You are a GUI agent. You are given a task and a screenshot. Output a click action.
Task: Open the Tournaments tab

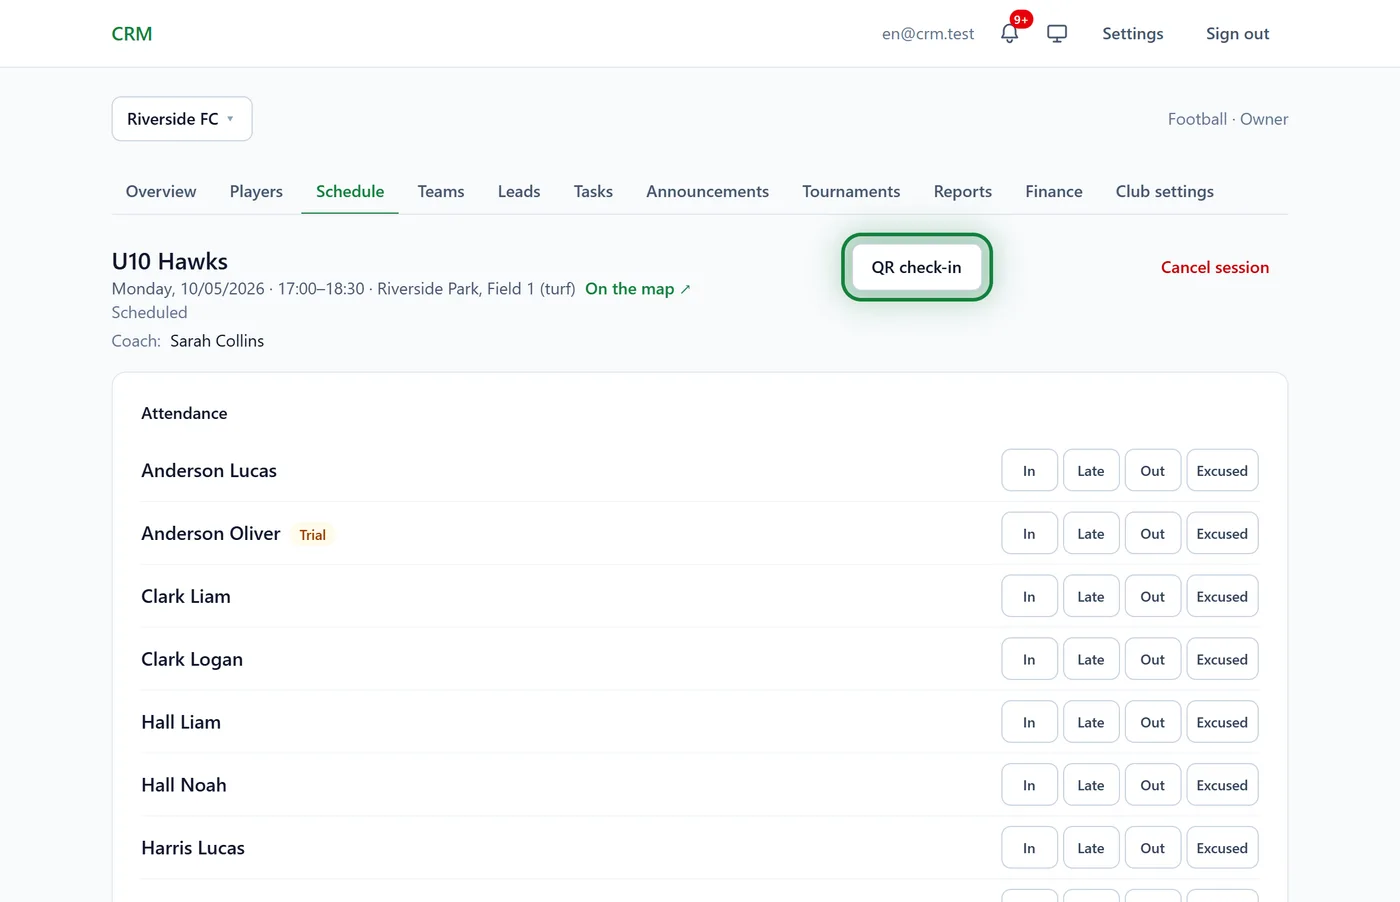pos(851,191)
